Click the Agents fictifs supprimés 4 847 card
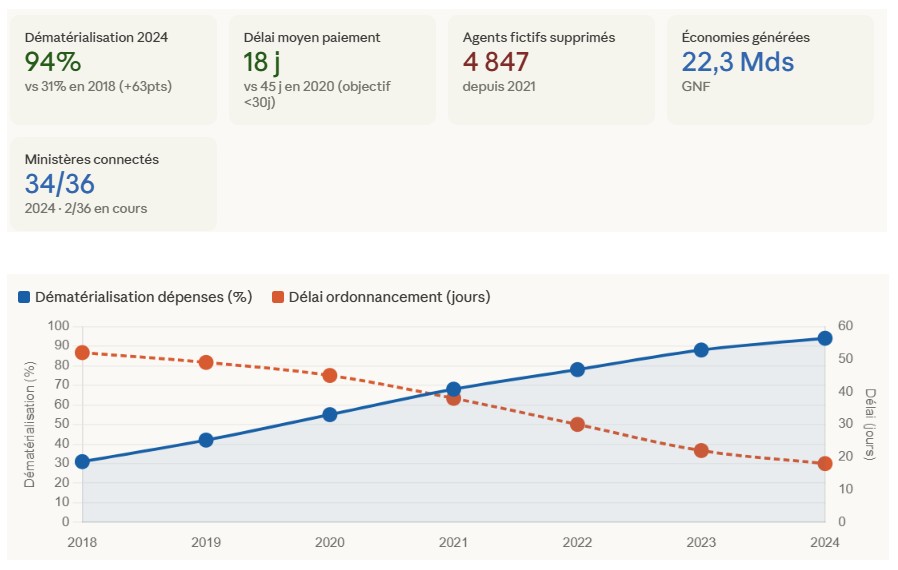 (551, 69)
